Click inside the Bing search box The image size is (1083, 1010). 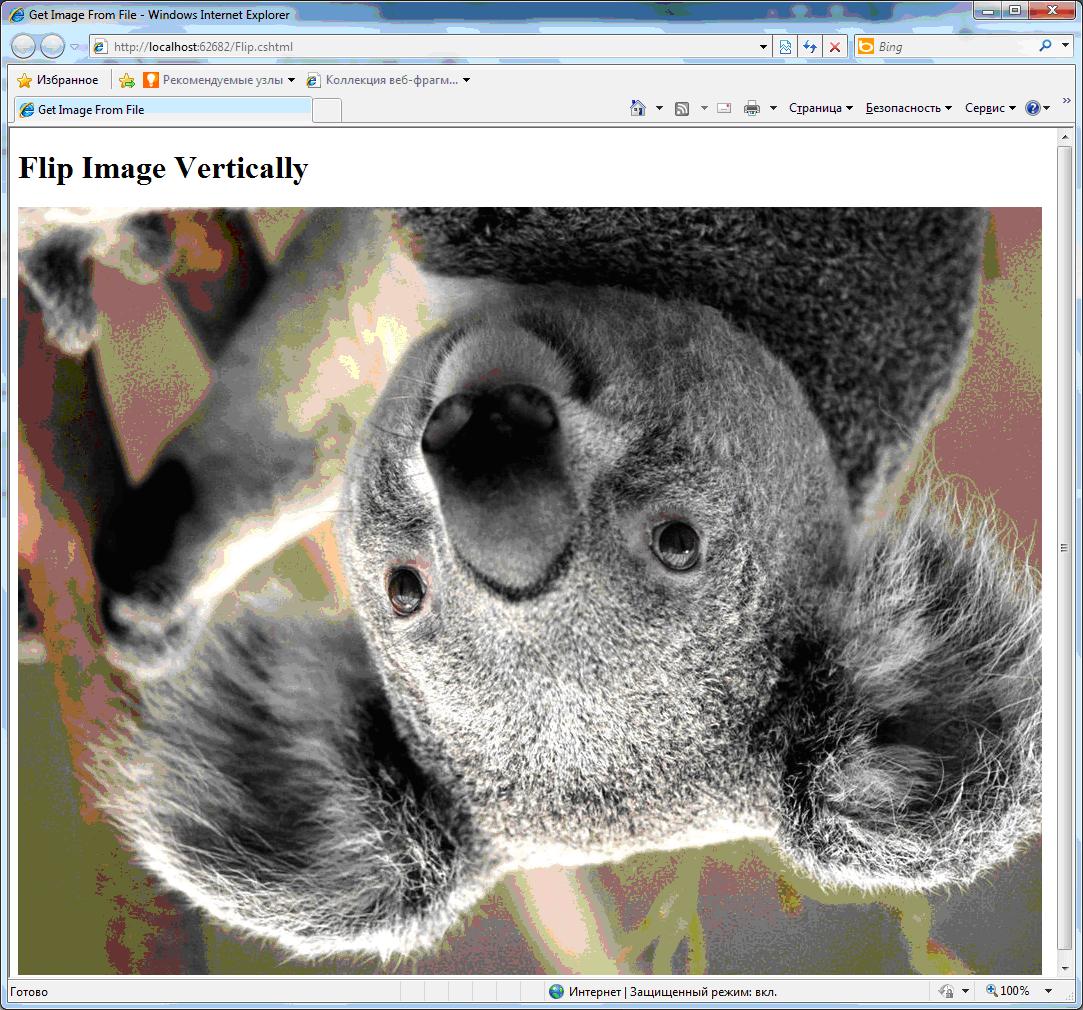[955, 47]
